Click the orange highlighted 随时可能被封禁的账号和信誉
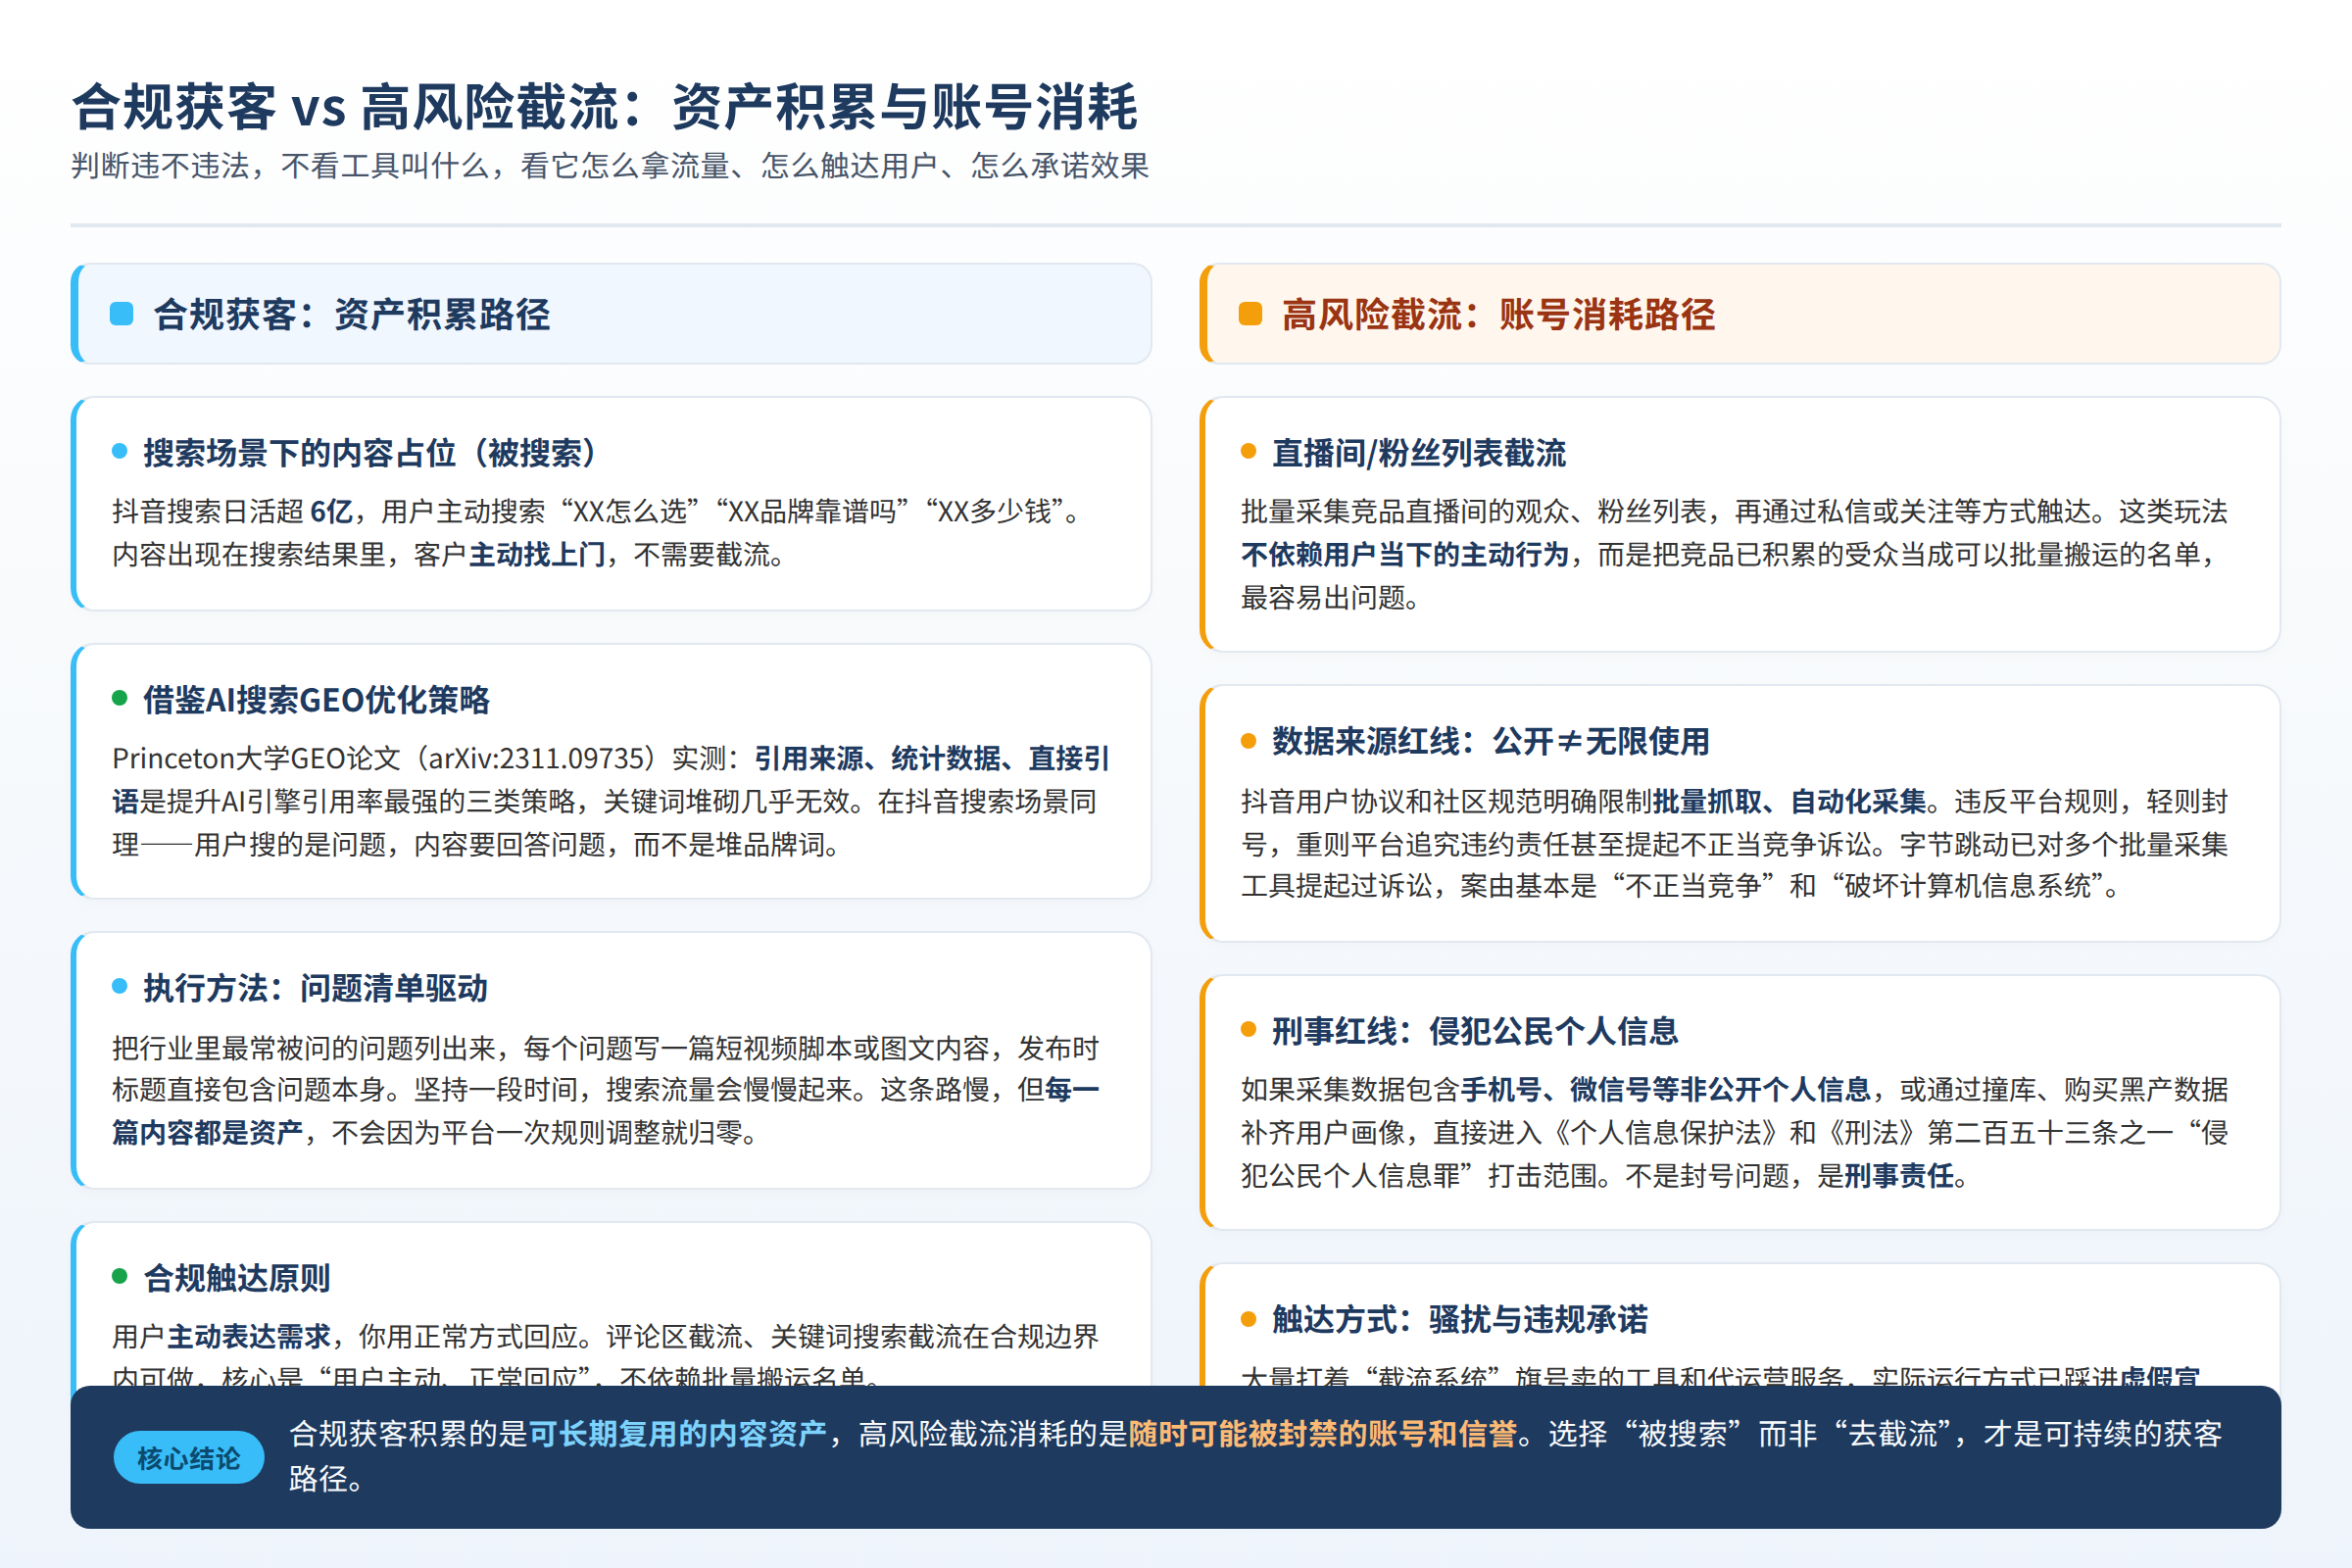The height and width of the screenshot is (1568, 2352). [x=1322, y=1434]
